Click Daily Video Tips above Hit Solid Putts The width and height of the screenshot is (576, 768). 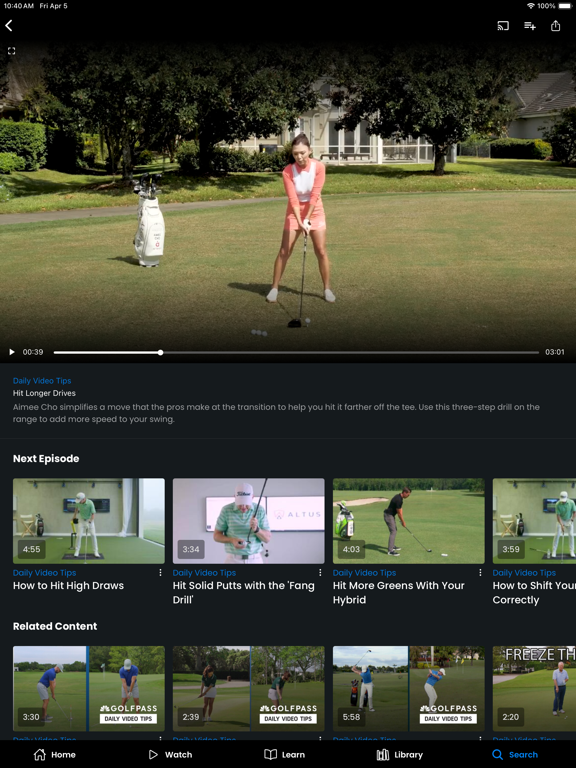tap(204, 573)
